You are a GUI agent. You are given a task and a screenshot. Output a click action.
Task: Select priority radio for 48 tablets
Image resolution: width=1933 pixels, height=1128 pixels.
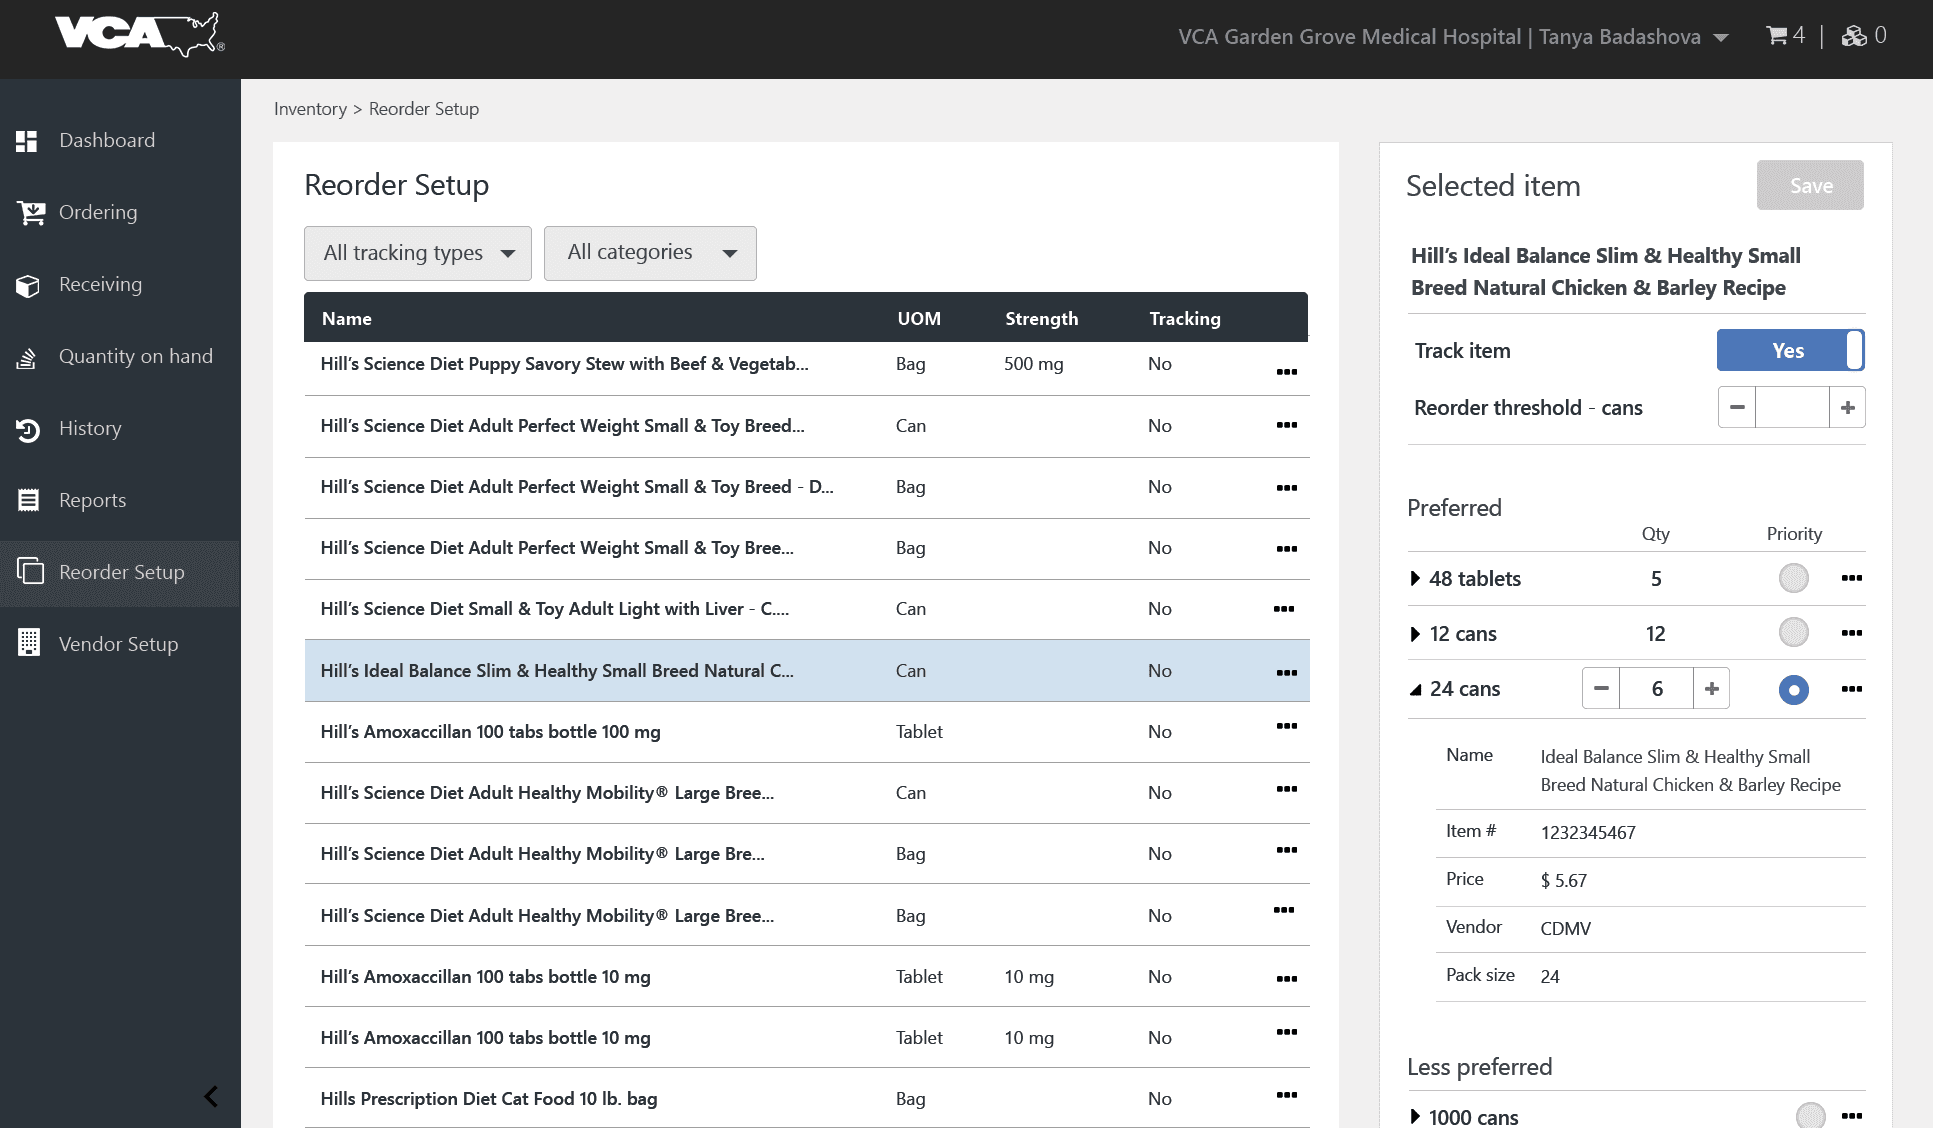(1794, 578)
